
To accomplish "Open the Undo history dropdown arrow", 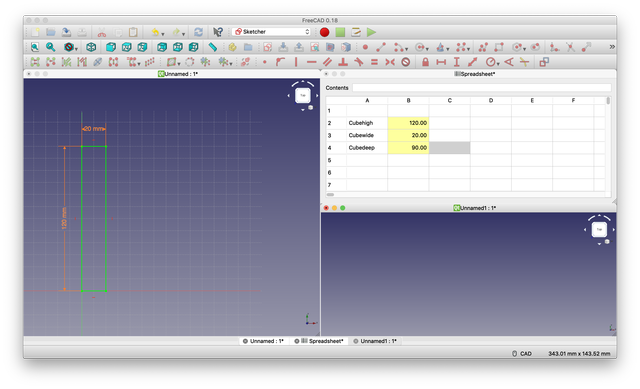I will [x=163, y=34].
